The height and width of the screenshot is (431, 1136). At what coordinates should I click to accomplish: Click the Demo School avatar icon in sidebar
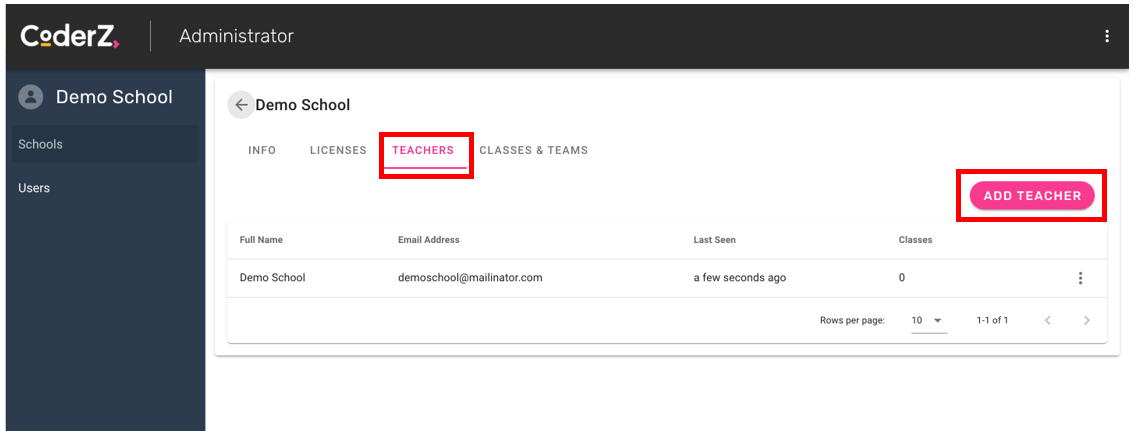[x=32, y=97]
